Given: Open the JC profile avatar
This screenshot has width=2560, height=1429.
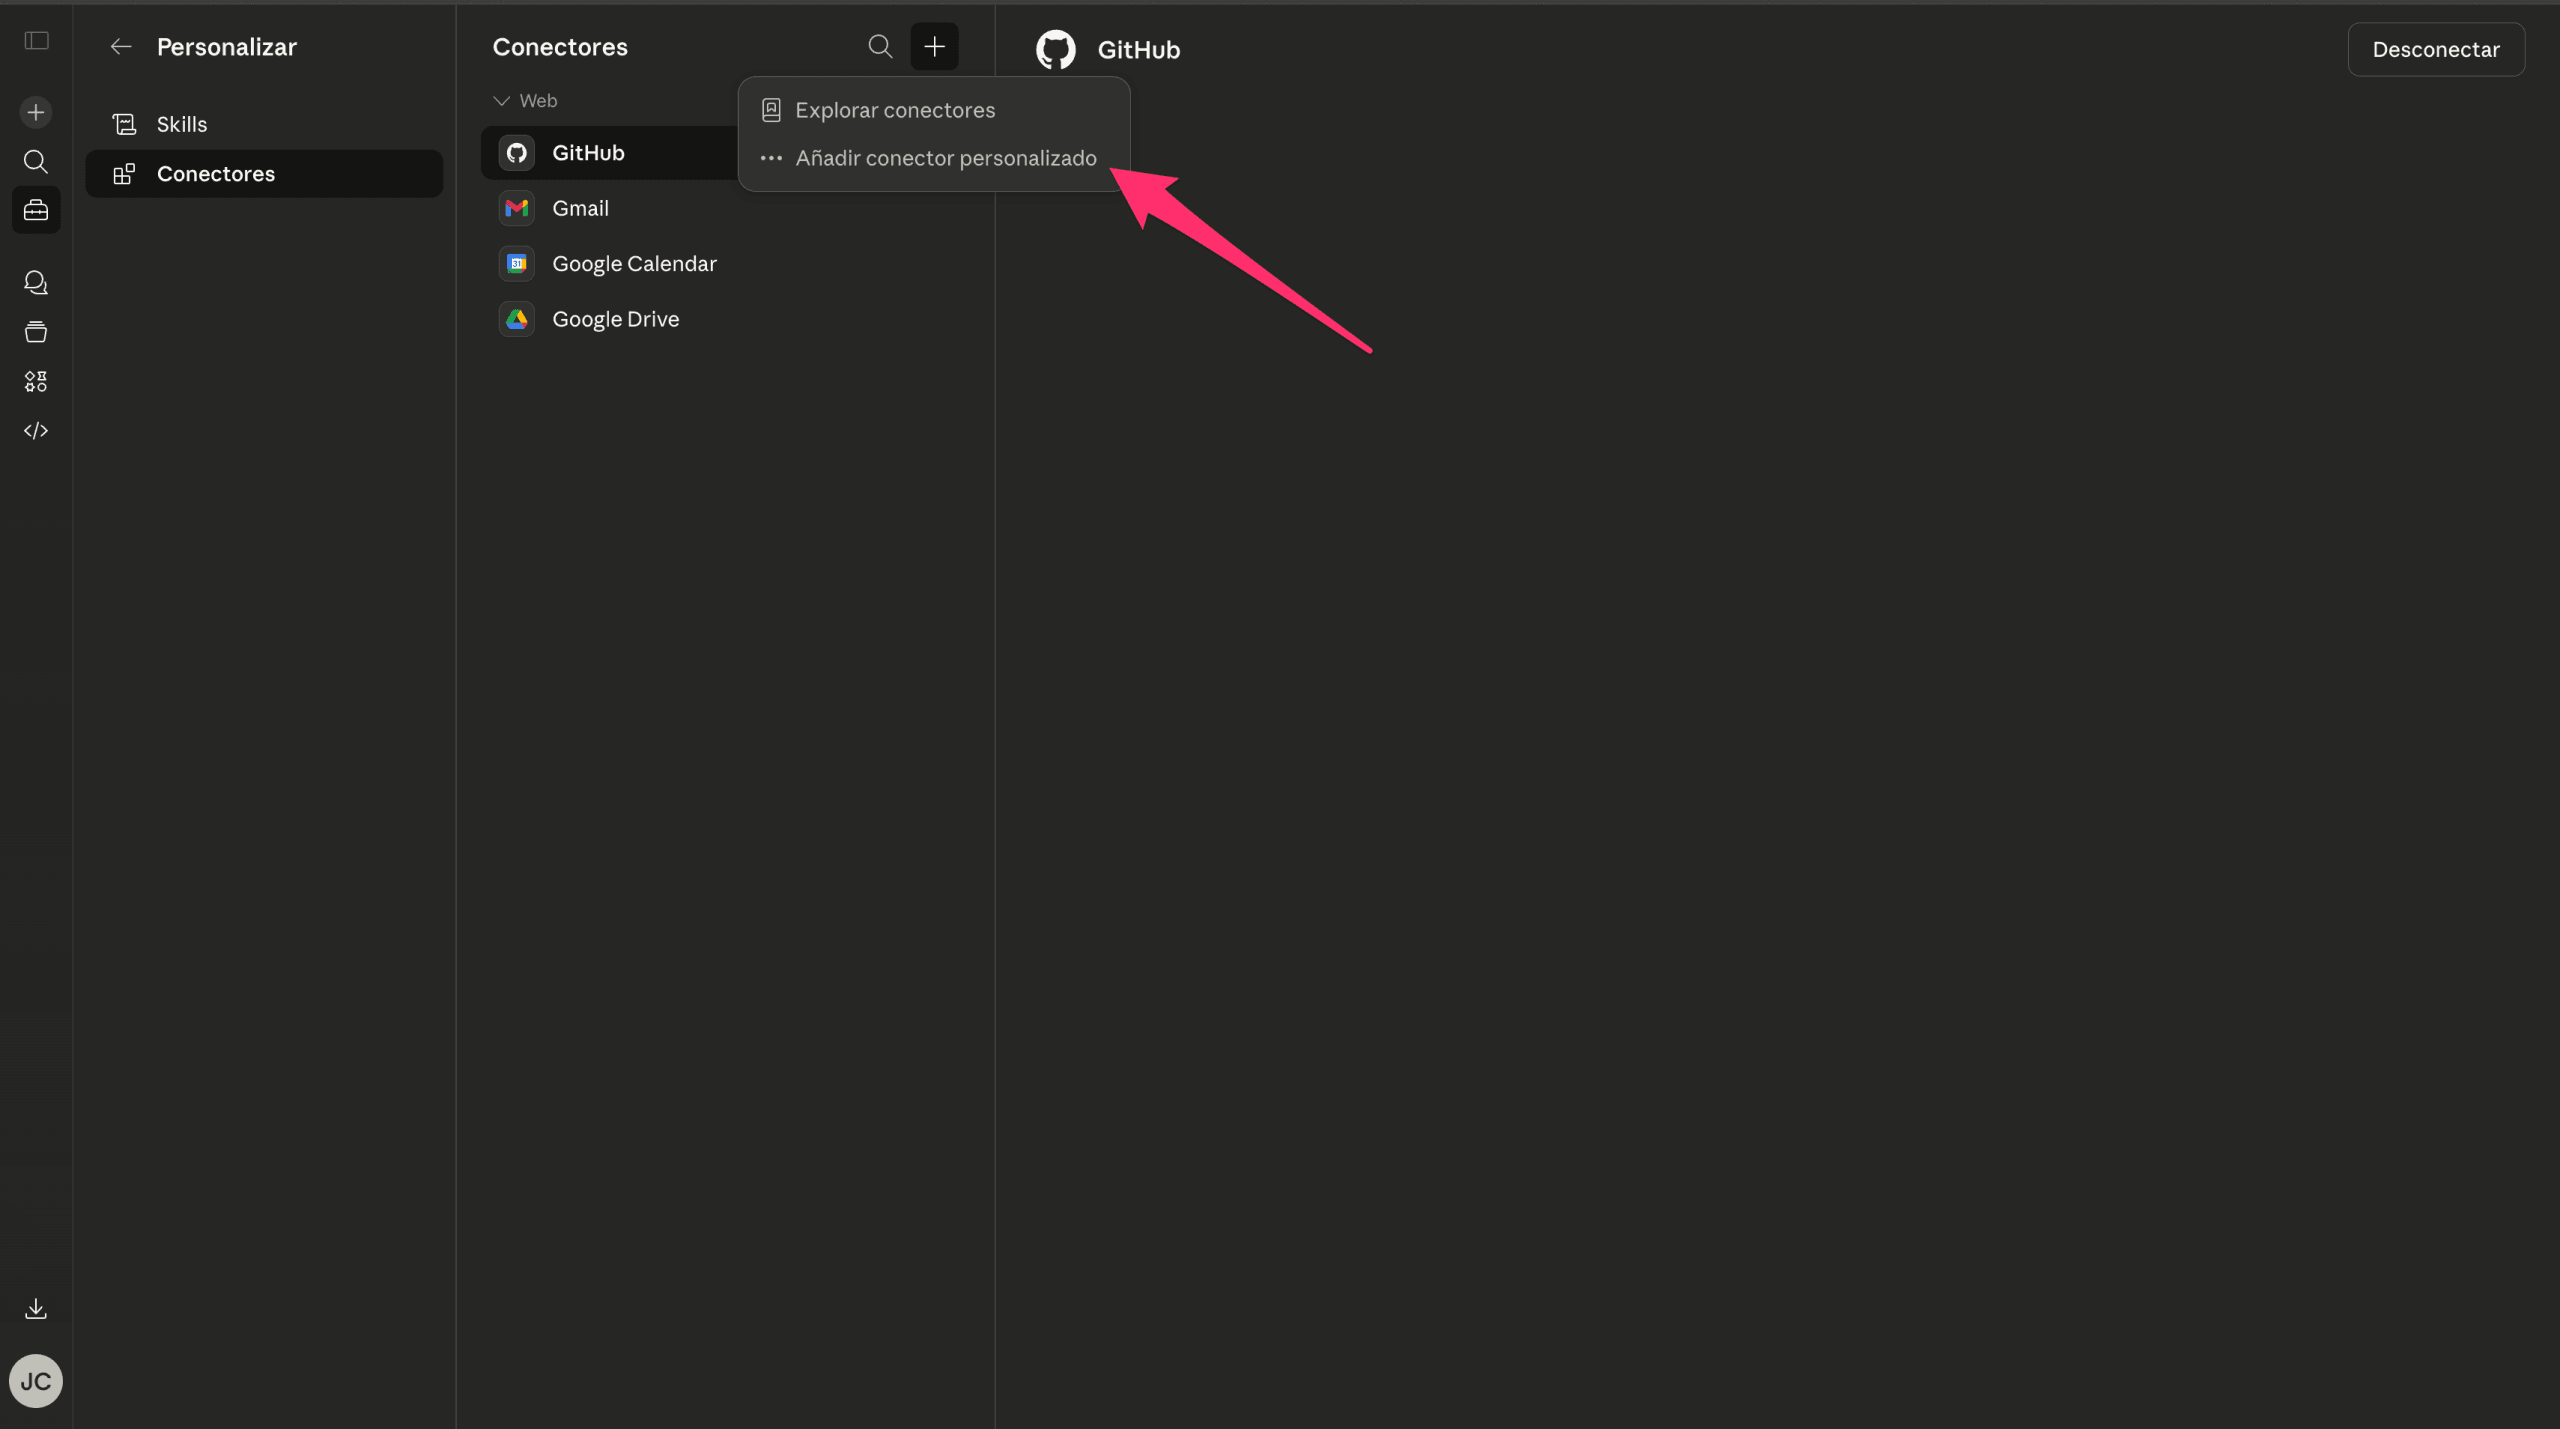Looking at the screenshot, I should pyautogui.click(x=36, y=1381).
